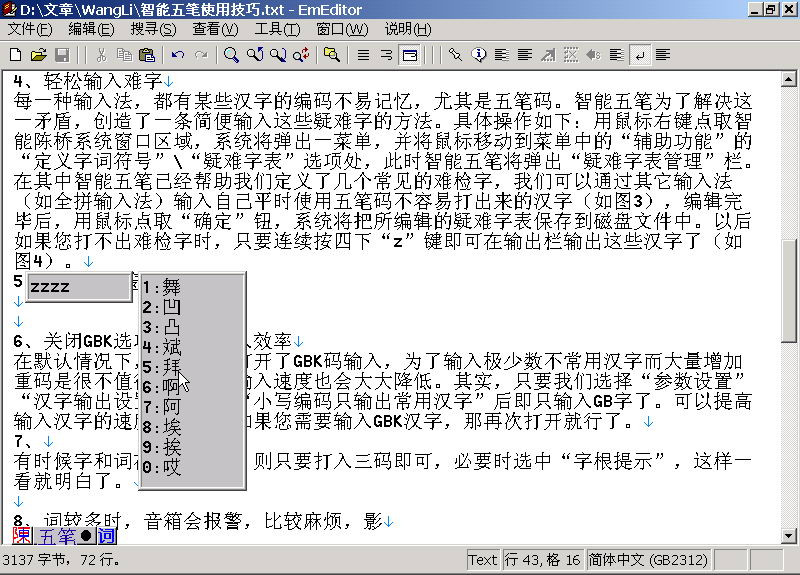Click the vertical scrollbar thumb
This screenshot has height=575, width=800.
pyautogui.click(x=788, y=291)
